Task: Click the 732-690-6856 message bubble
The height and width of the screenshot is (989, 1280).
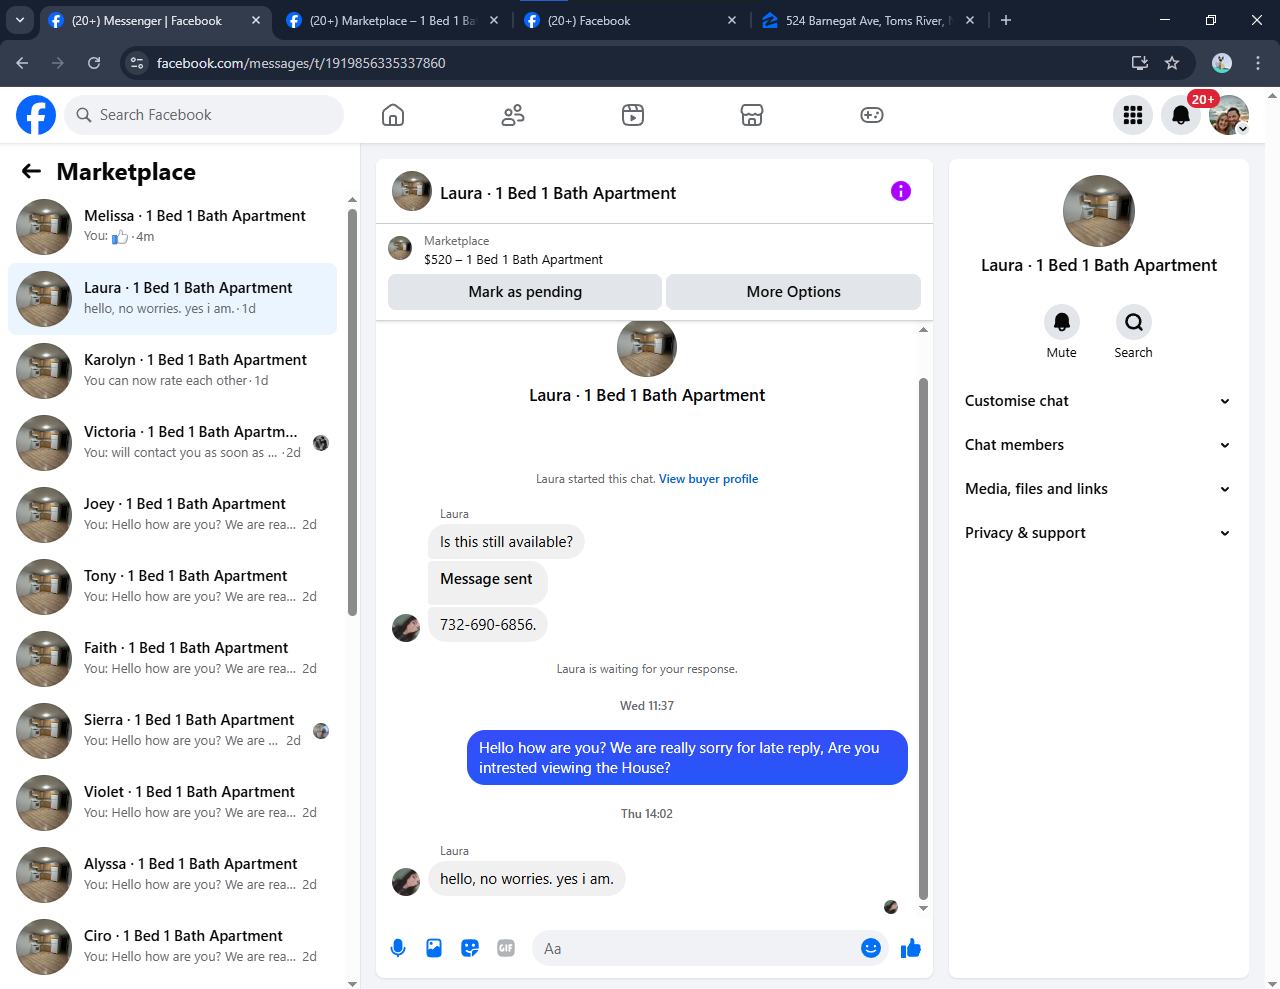Action: (x=488, y=624)
